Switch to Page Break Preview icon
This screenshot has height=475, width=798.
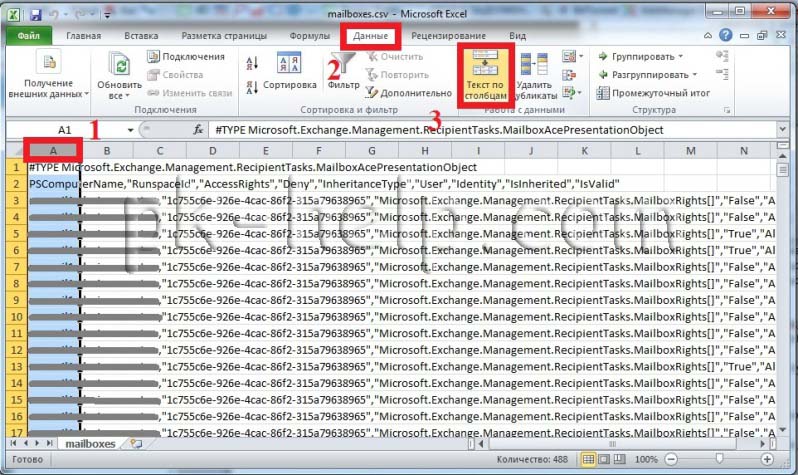(x=619, y=460)
